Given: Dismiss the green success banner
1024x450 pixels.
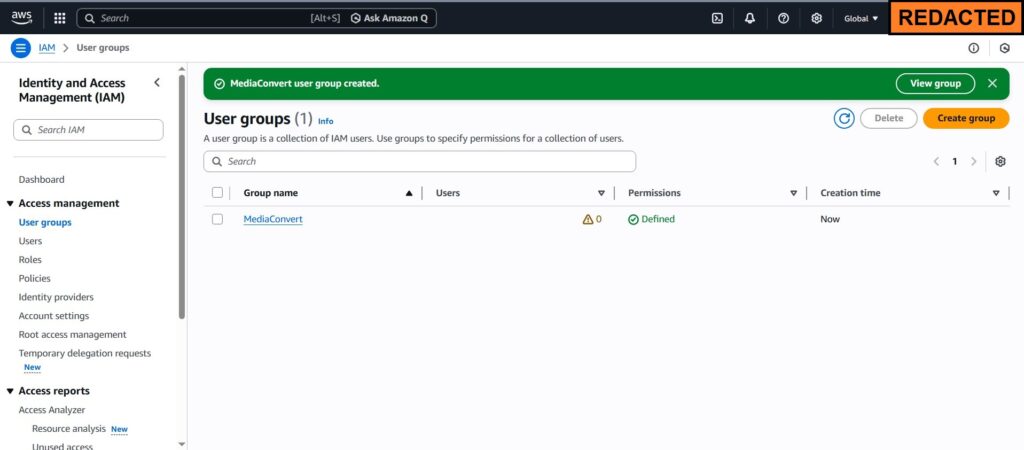Looking at the screenshot, I should click(992, 84).
